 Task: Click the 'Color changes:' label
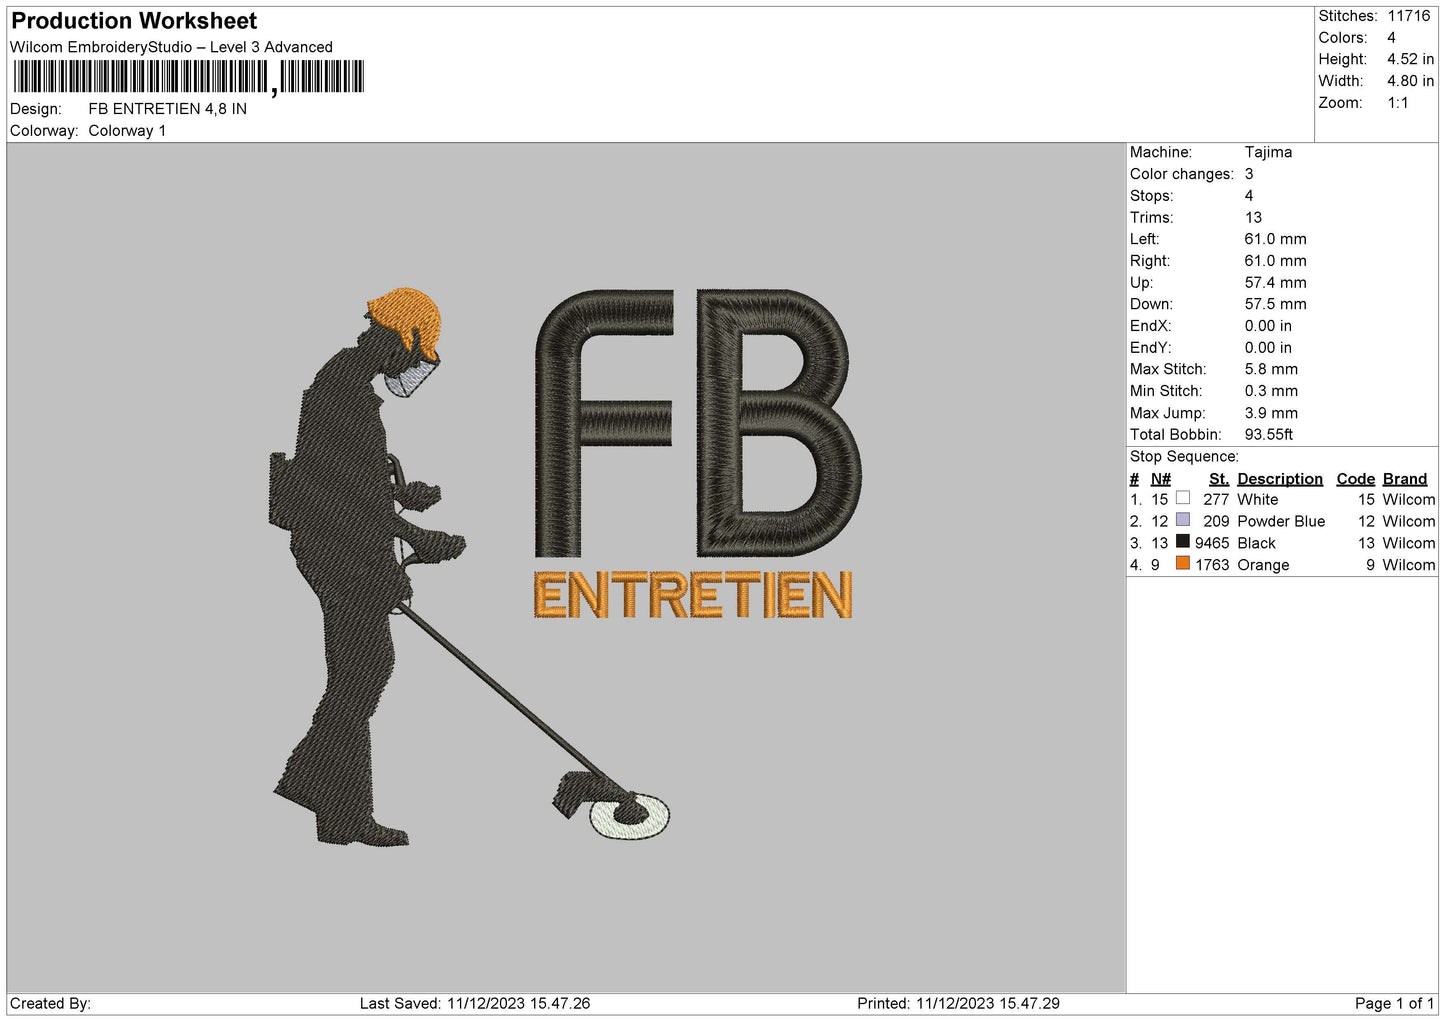click(1182, 174)
